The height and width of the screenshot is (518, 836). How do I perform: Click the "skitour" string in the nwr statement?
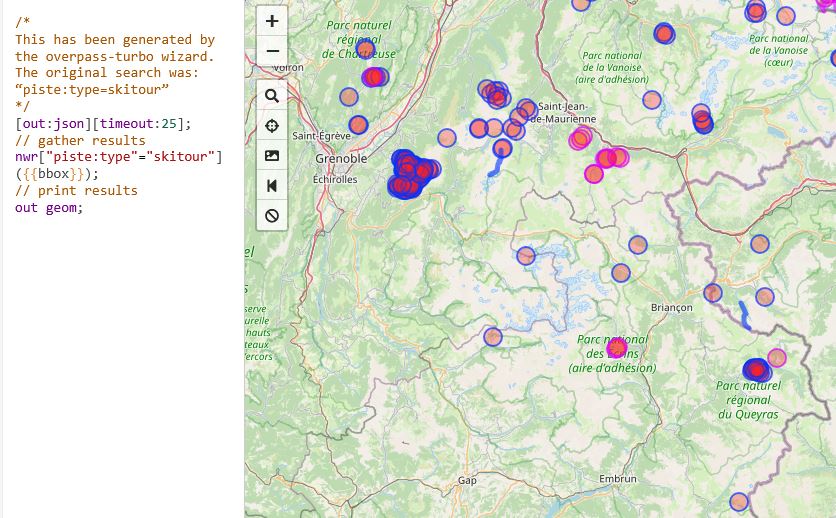(x=181, y=157)
